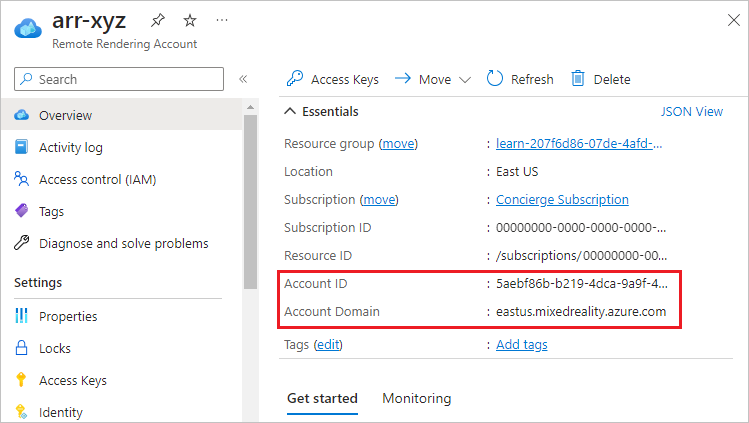The width and height of the screenshot is (749, 423).
Task: Click the sidebar scrollbar thumb
Action: click(250, 201)
